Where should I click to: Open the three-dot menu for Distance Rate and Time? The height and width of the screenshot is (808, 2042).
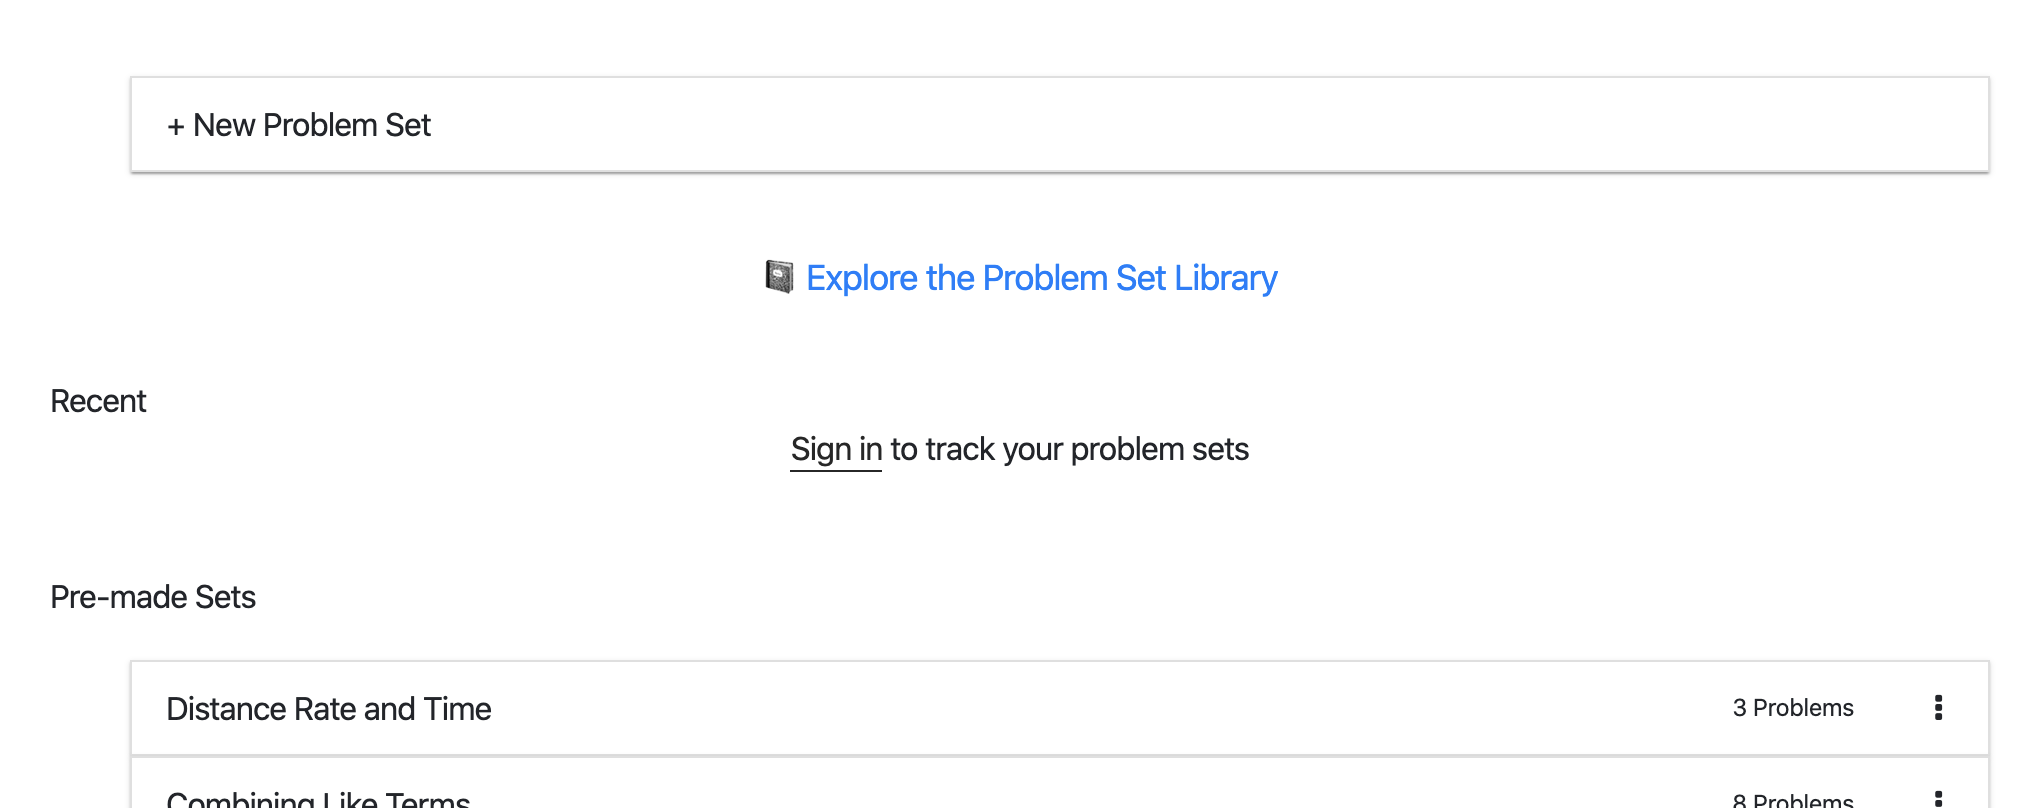tap(1938, 707)
